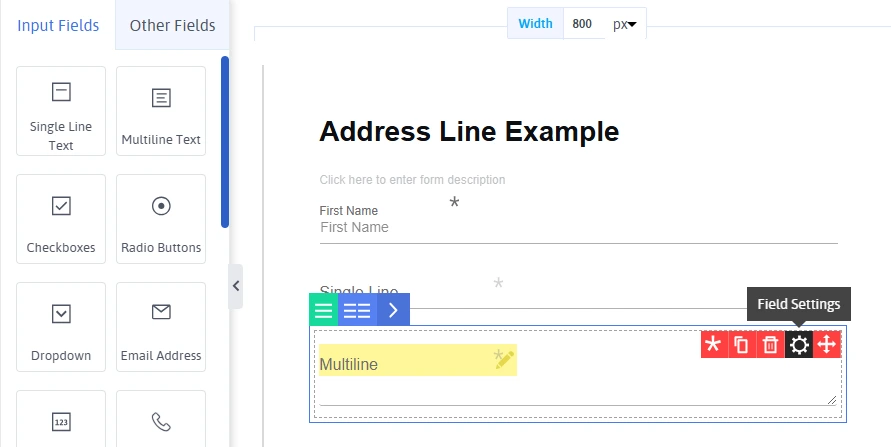The image size is (891, 447).
Task: Add an Email Address field
Action: click(x=161, y=327)
